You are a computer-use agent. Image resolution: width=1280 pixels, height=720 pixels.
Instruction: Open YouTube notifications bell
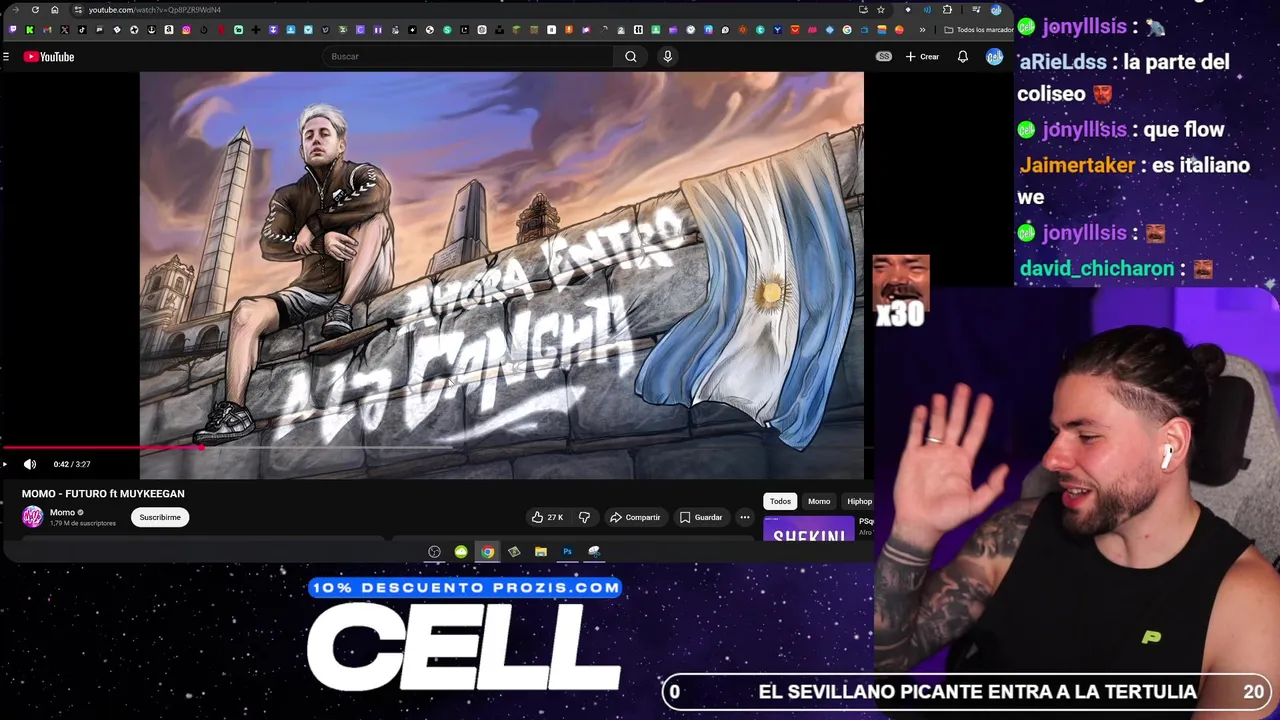[x=963, y=57]
